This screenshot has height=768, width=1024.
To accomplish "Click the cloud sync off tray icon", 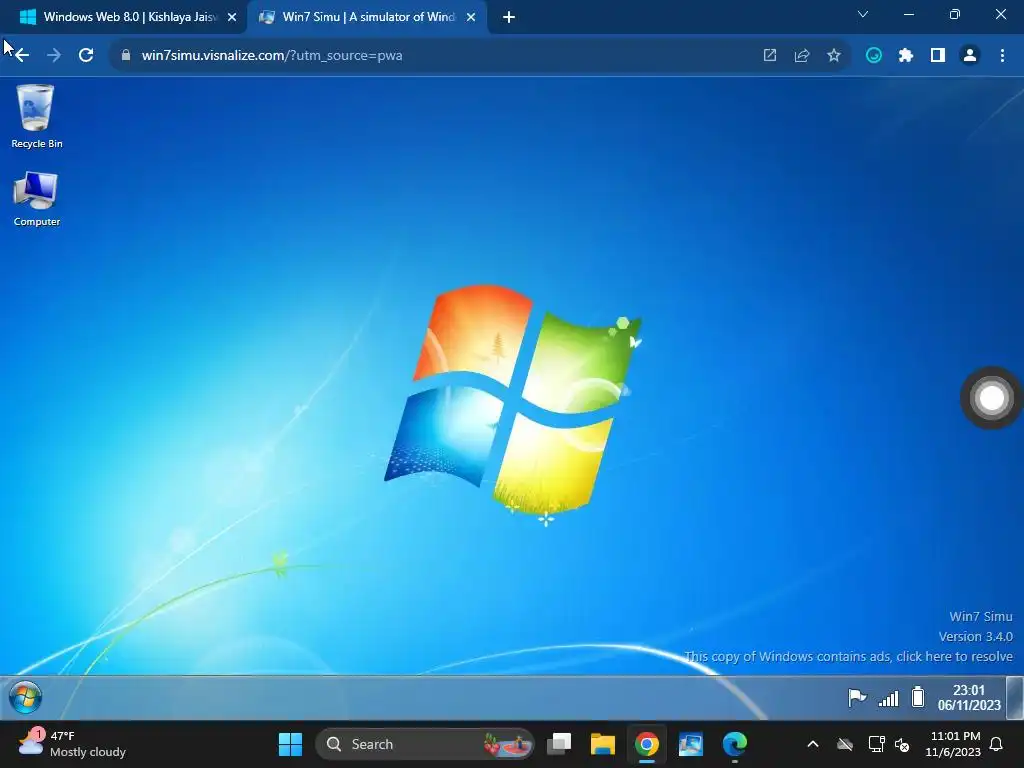I will tap(845, 744).
